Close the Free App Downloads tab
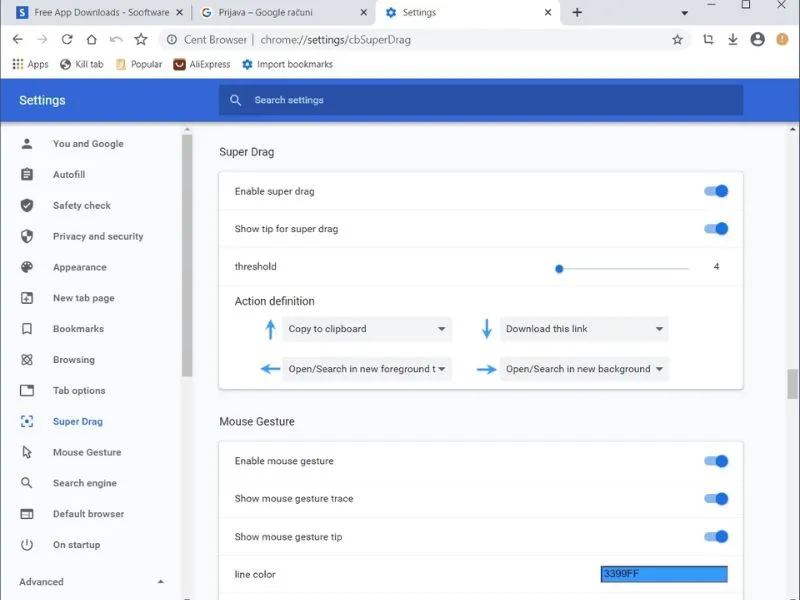The height and width of the screenshot is (600, 800). (x=180, y=12)
